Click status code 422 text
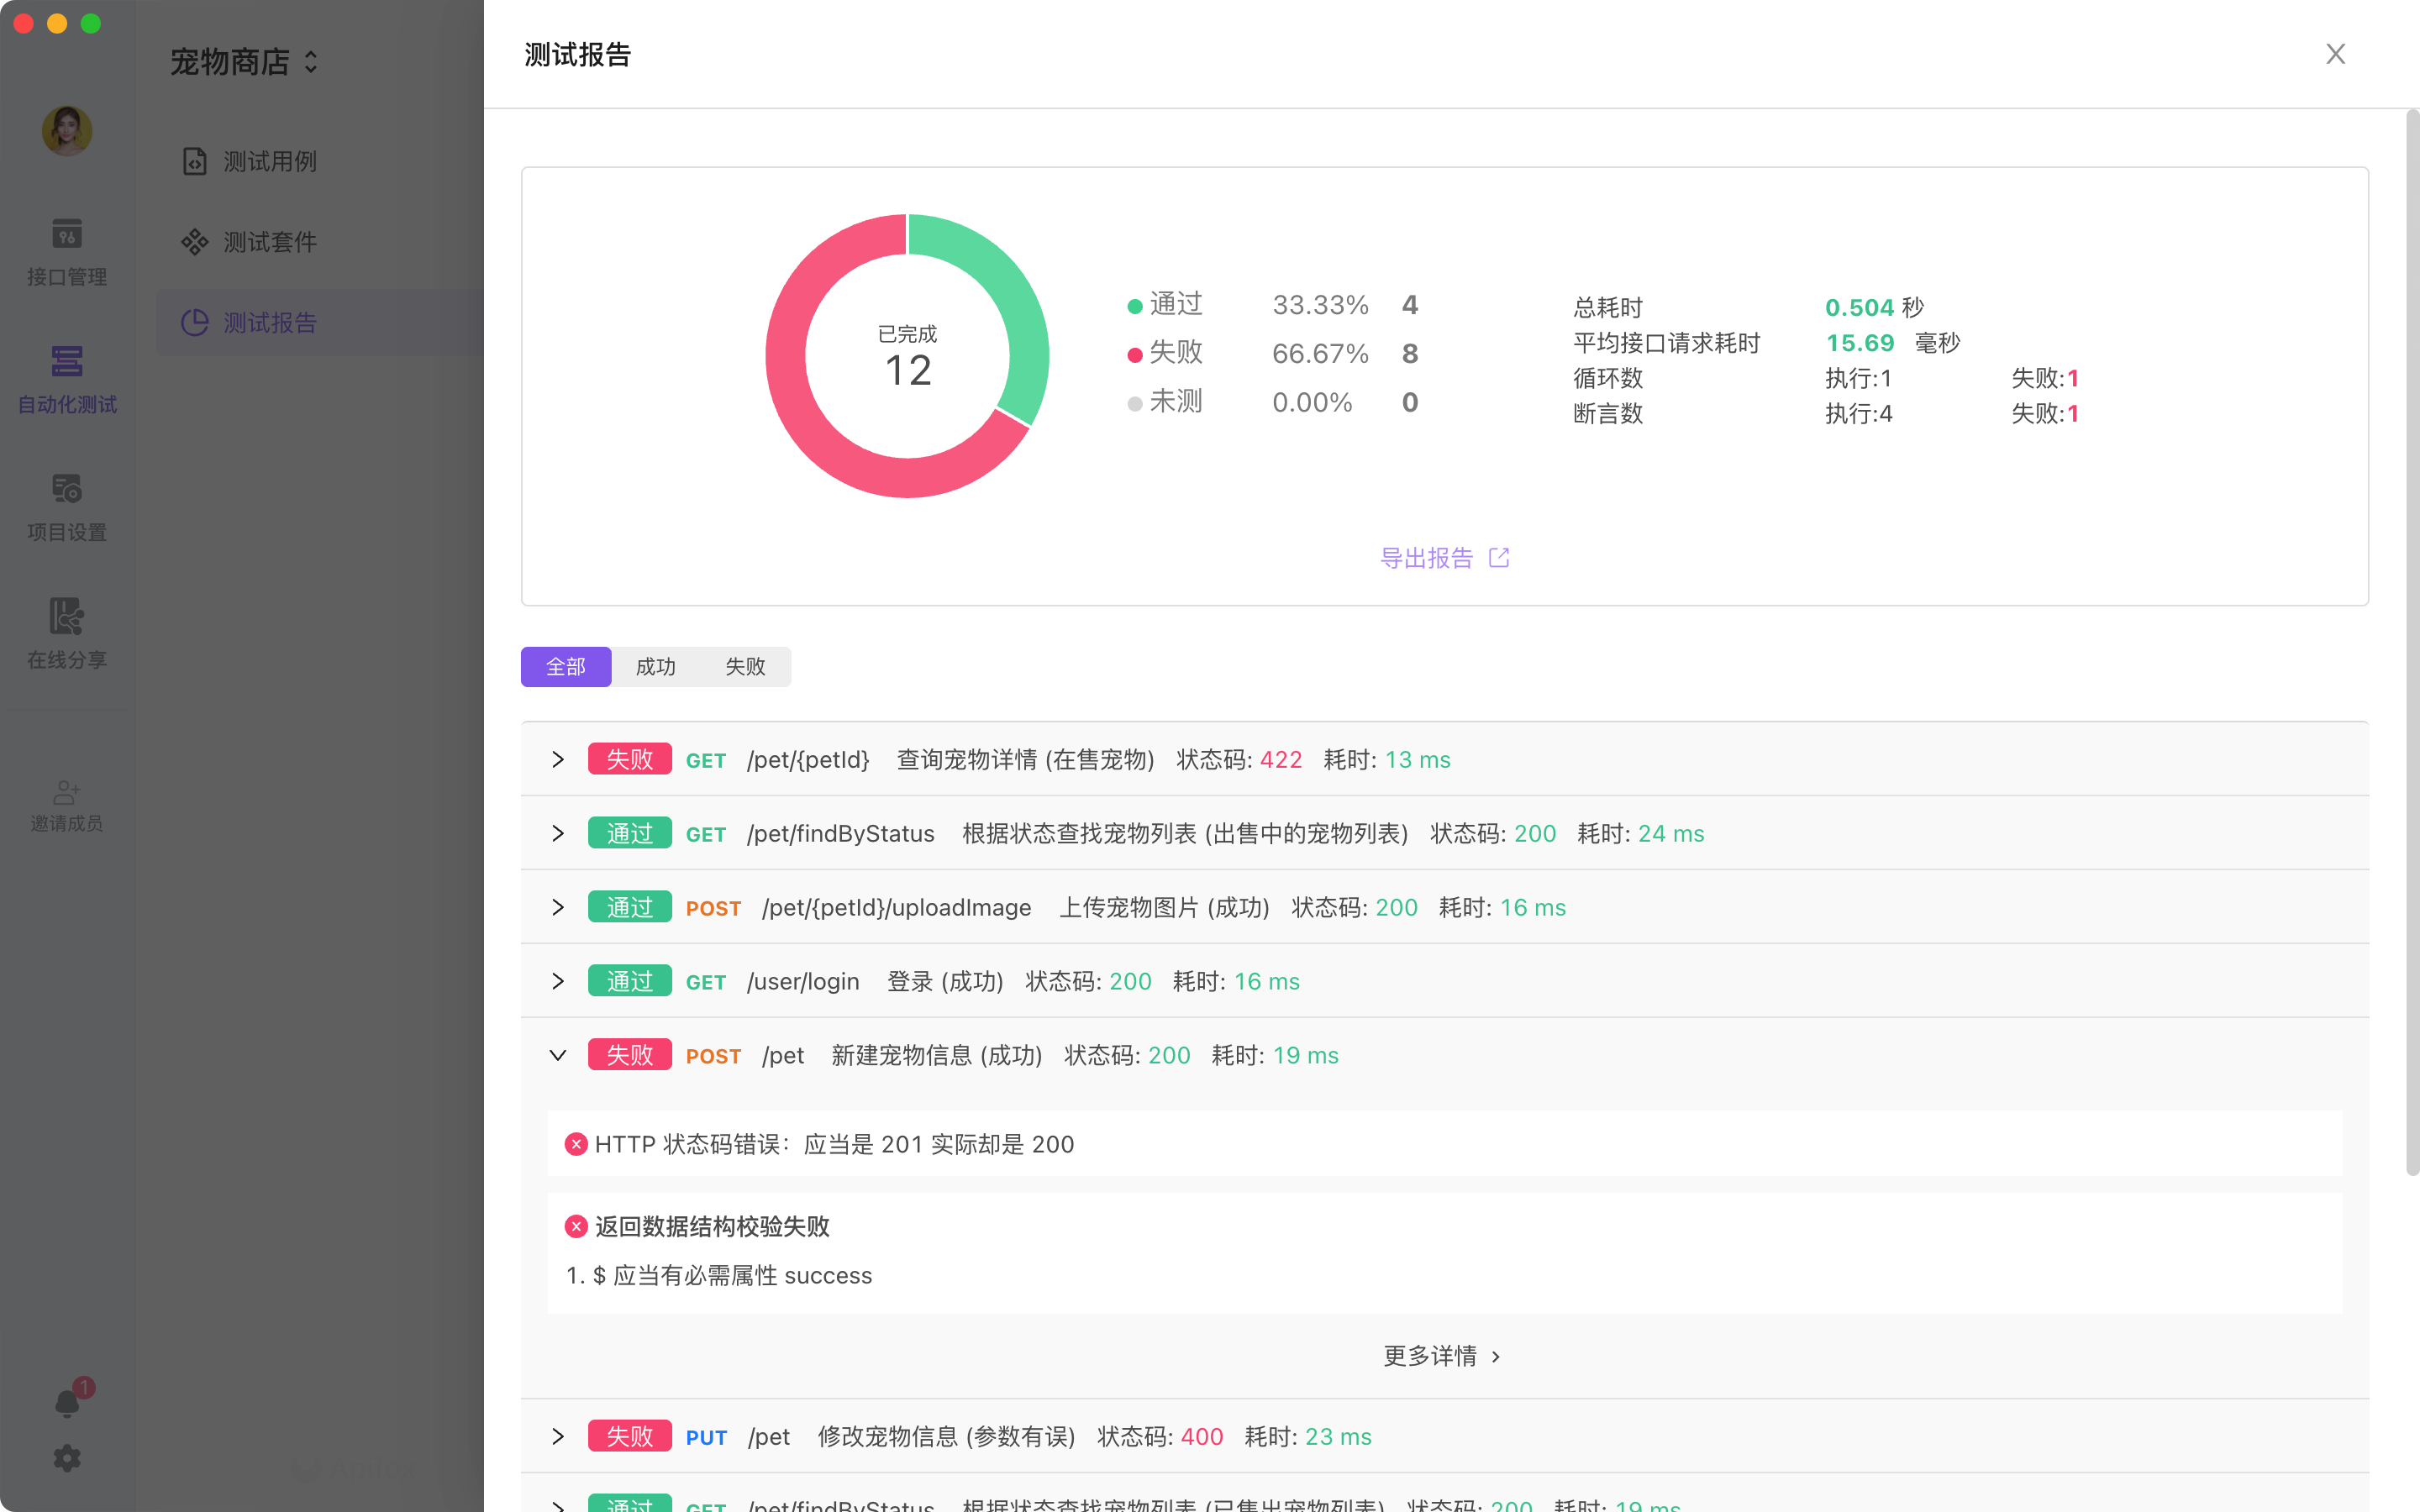Viewport: 2420px width, 1512px height. coord(1281,760)
